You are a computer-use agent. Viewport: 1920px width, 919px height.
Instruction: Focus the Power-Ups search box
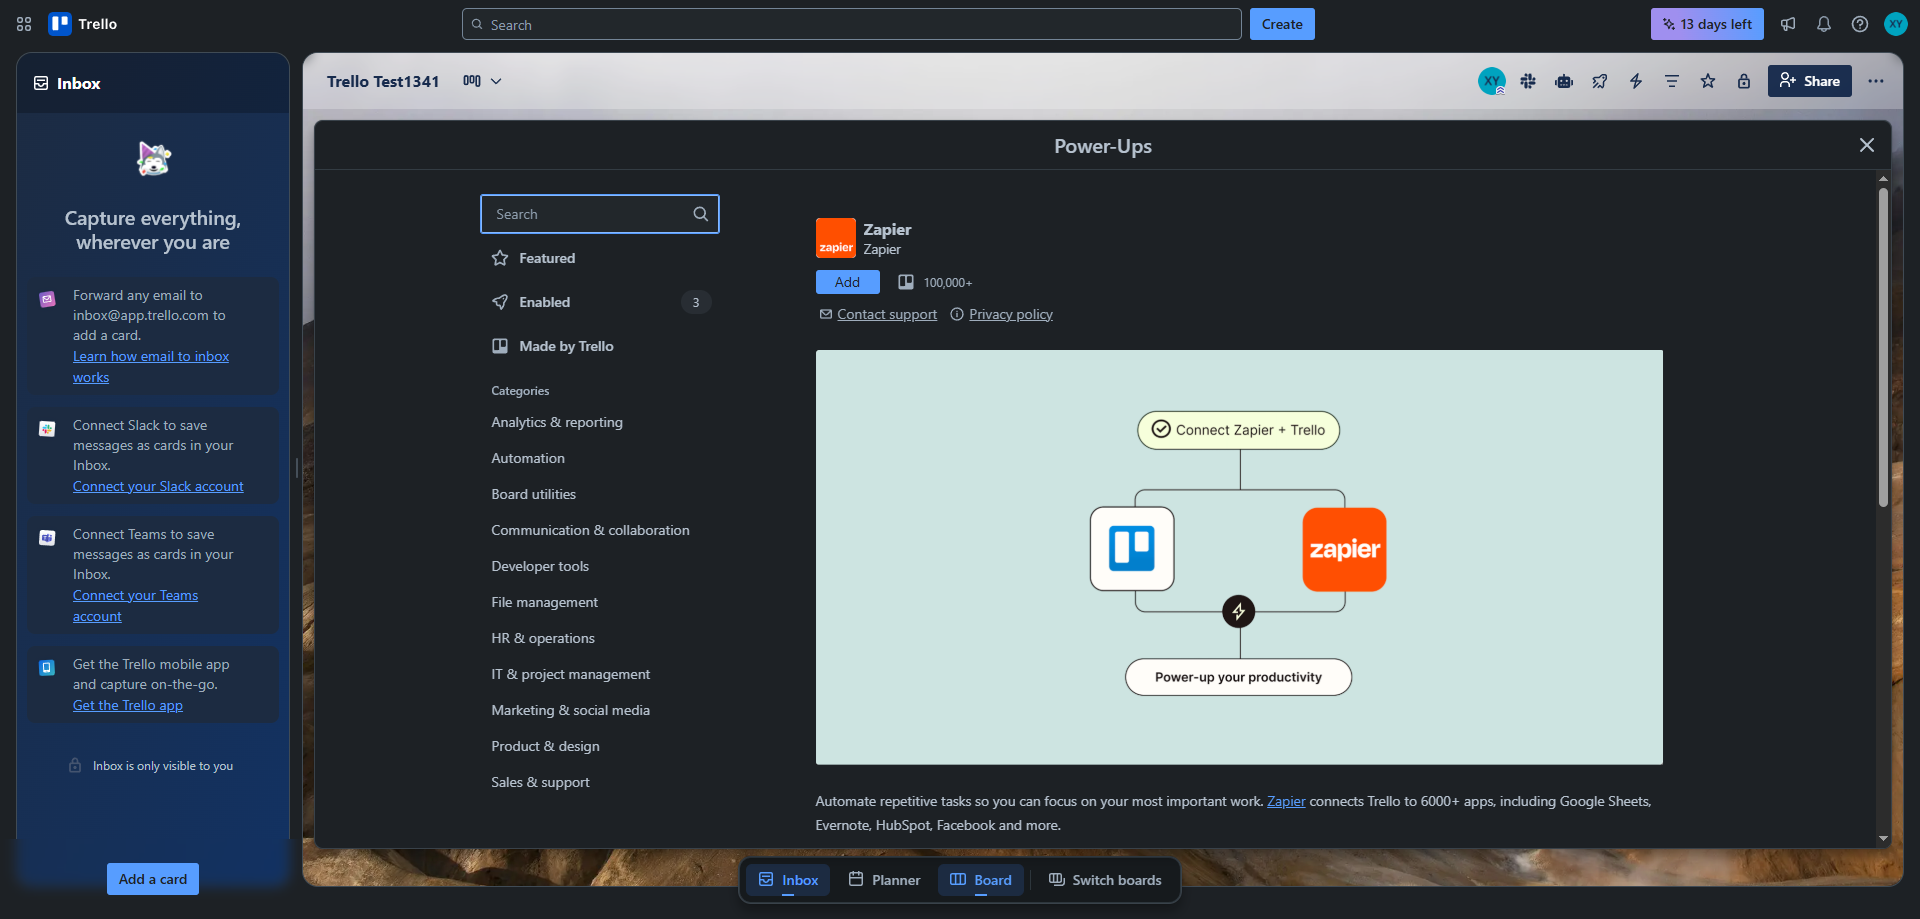600,214
